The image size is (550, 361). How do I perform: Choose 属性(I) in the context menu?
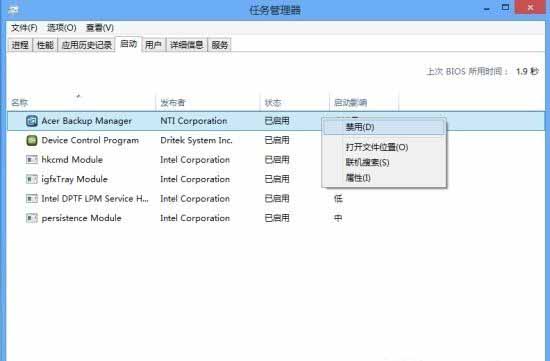click(x=384, y=178)
